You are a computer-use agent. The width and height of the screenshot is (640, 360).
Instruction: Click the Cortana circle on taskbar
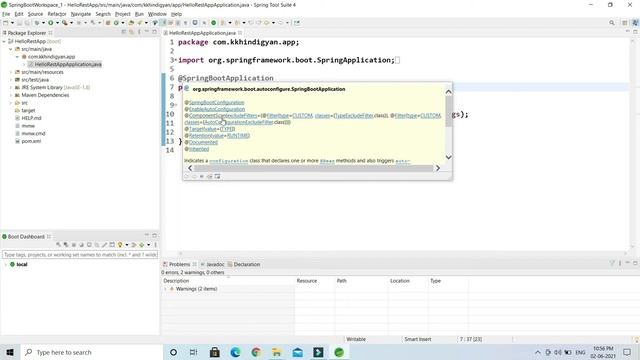173,352
